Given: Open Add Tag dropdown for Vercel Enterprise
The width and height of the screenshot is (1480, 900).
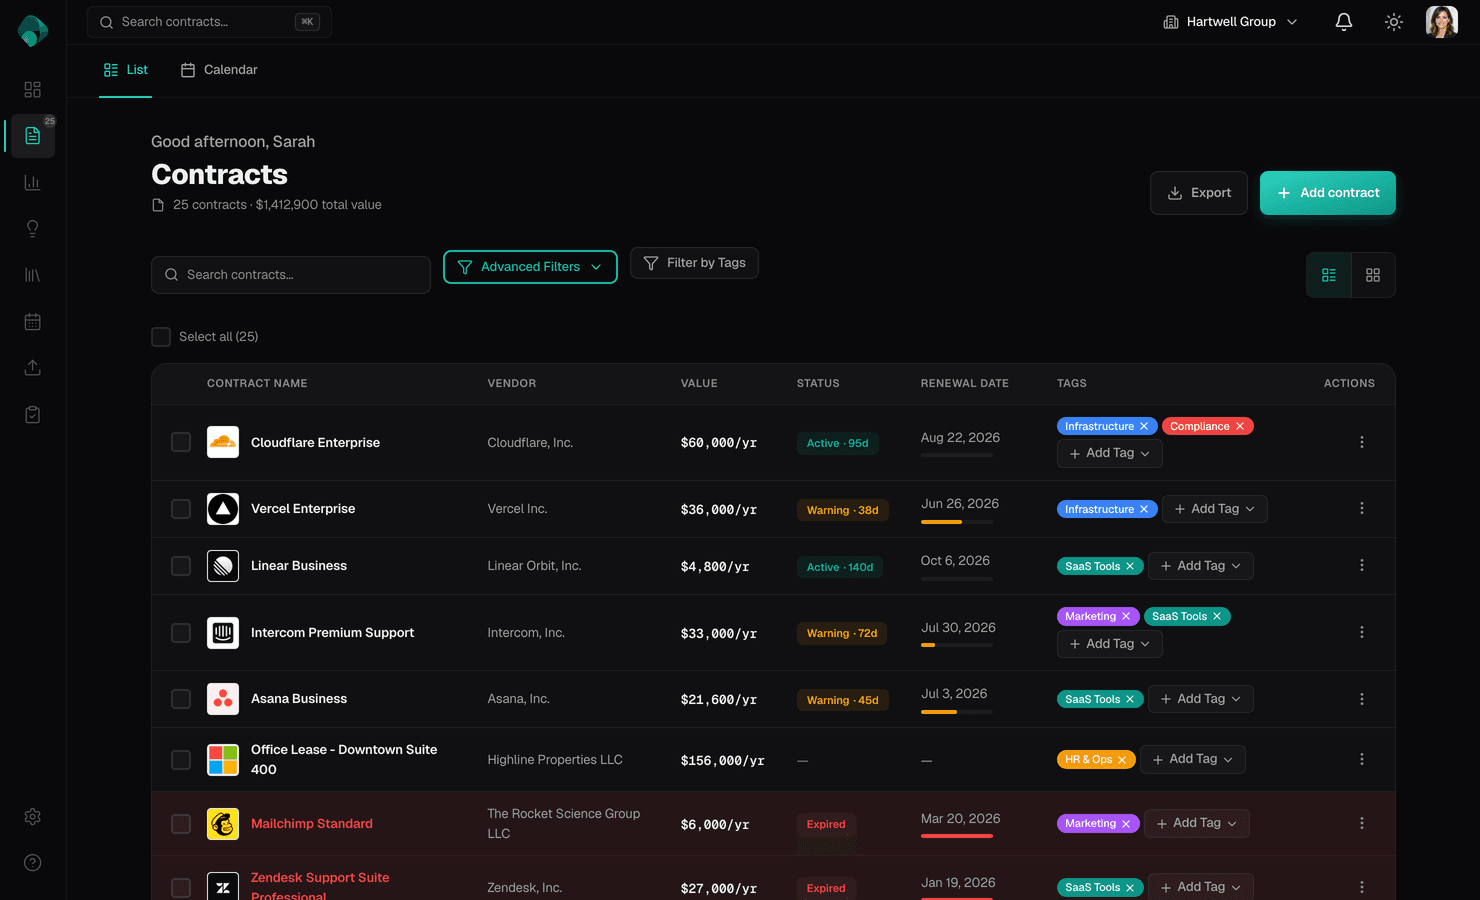Looking at the screenshot, I should point(1215,509).
